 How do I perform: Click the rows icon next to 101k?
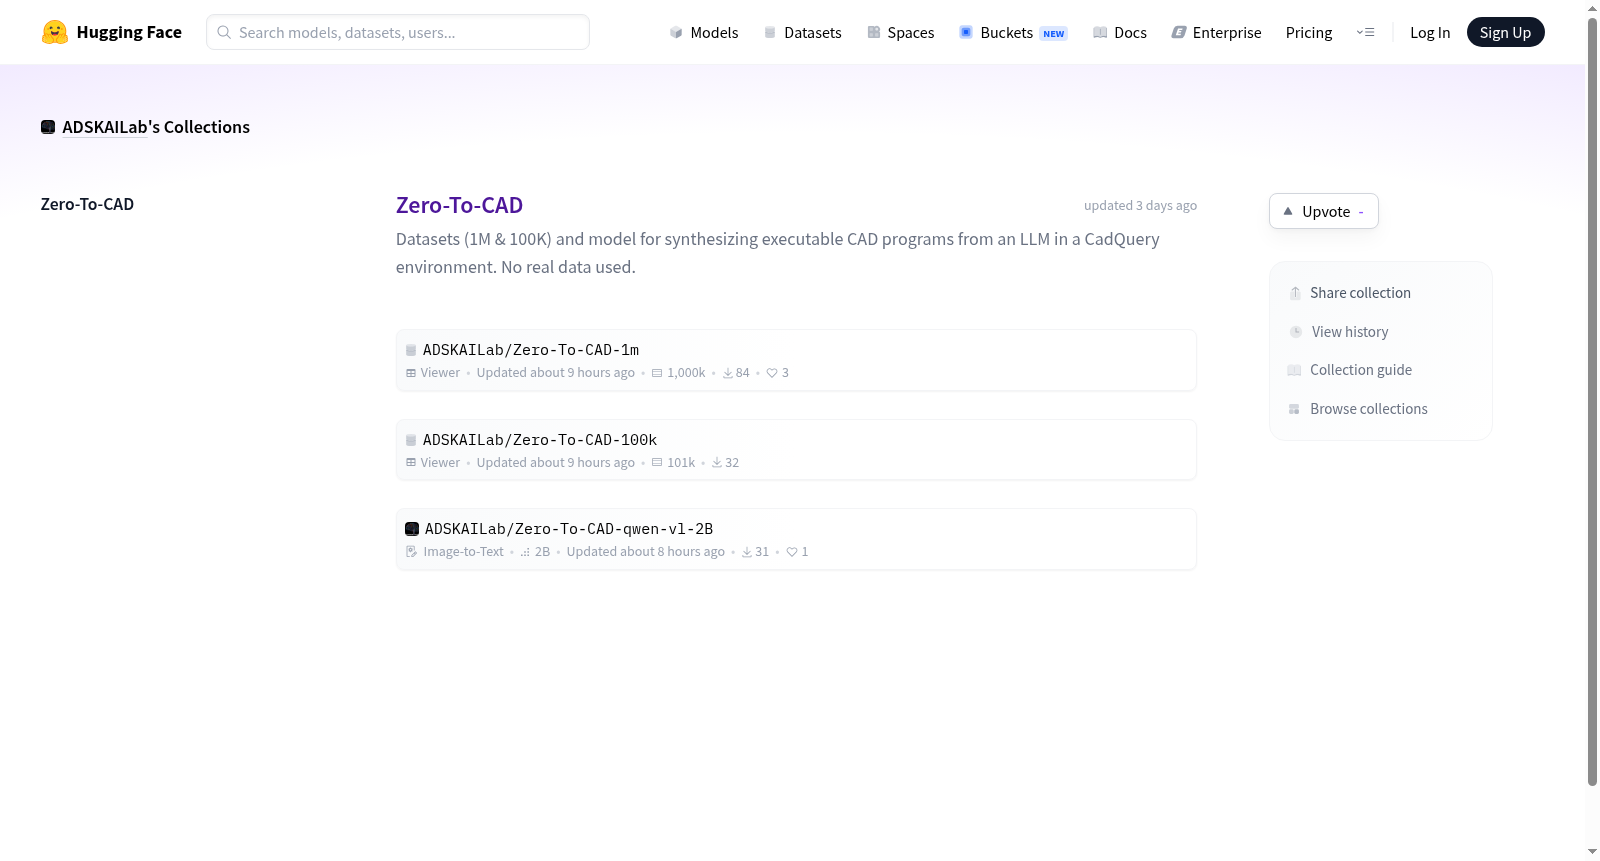coord(657,463)
